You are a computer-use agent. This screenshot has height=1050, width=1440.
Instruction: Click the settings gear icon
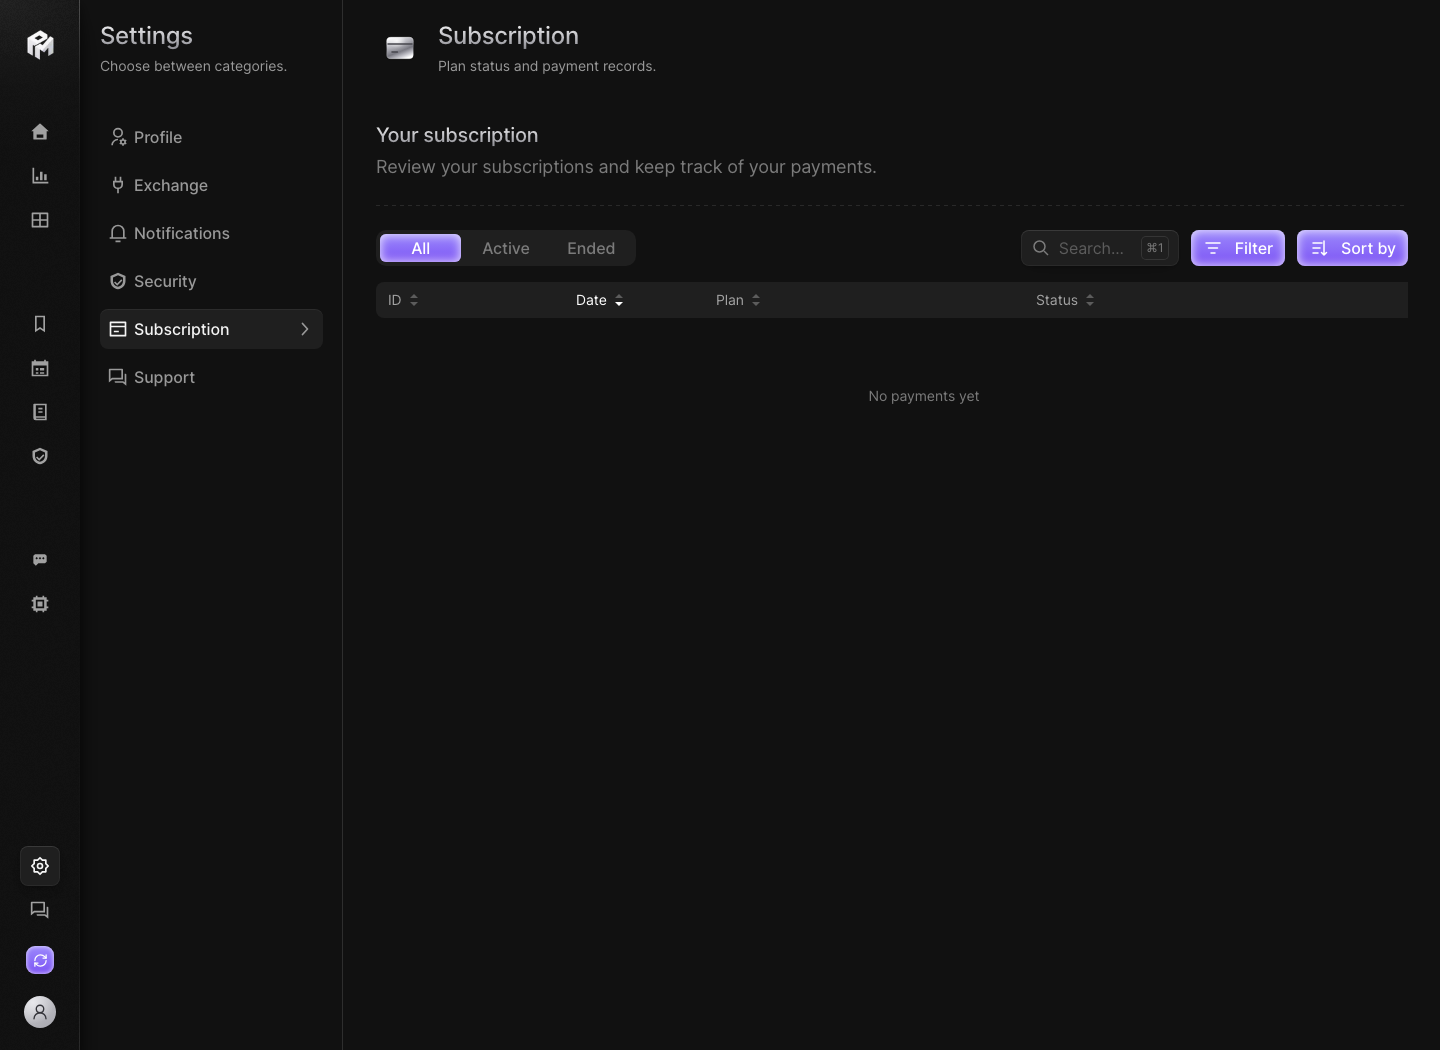[x=40, y=866]
